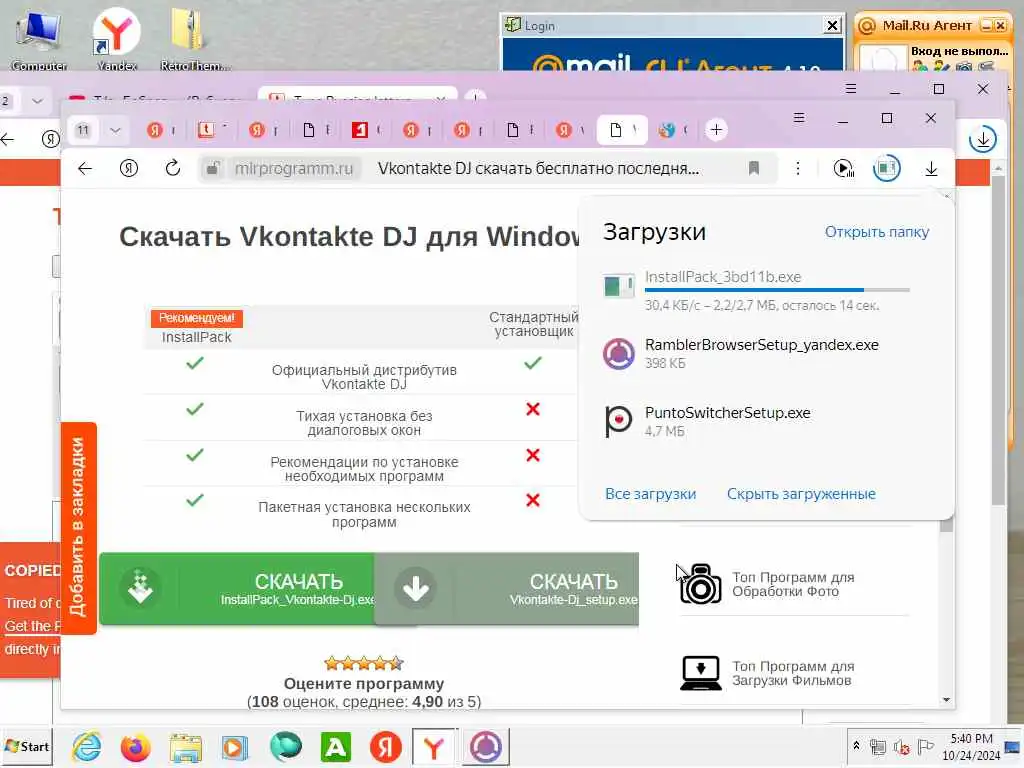Image resolution: width=1024 pixels, height=768 pixels.
Task: Click Открыть папку link in downloads panel
Action: click(876, 232)
